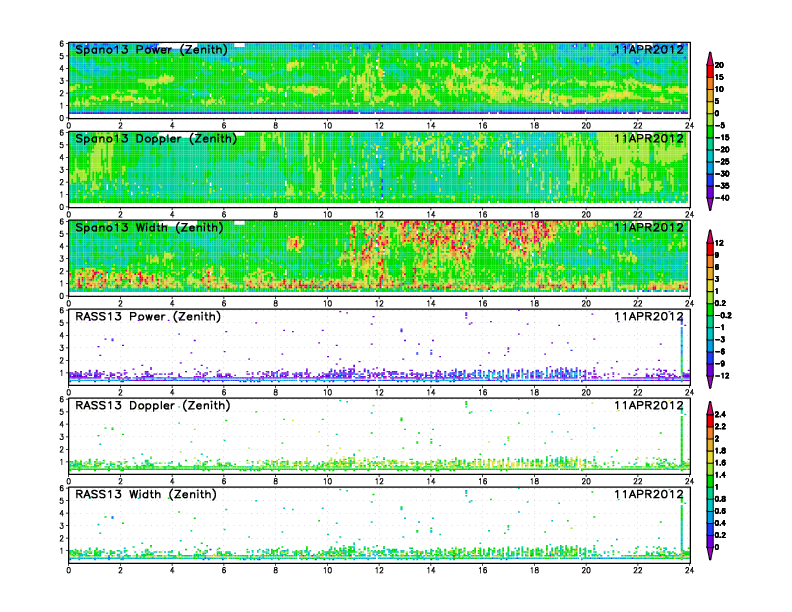Image resolution: width=792 pixels, height=612 pixels.
Task: Click the '-0.2' label on the middle color scale
Action: coord(723,315)
